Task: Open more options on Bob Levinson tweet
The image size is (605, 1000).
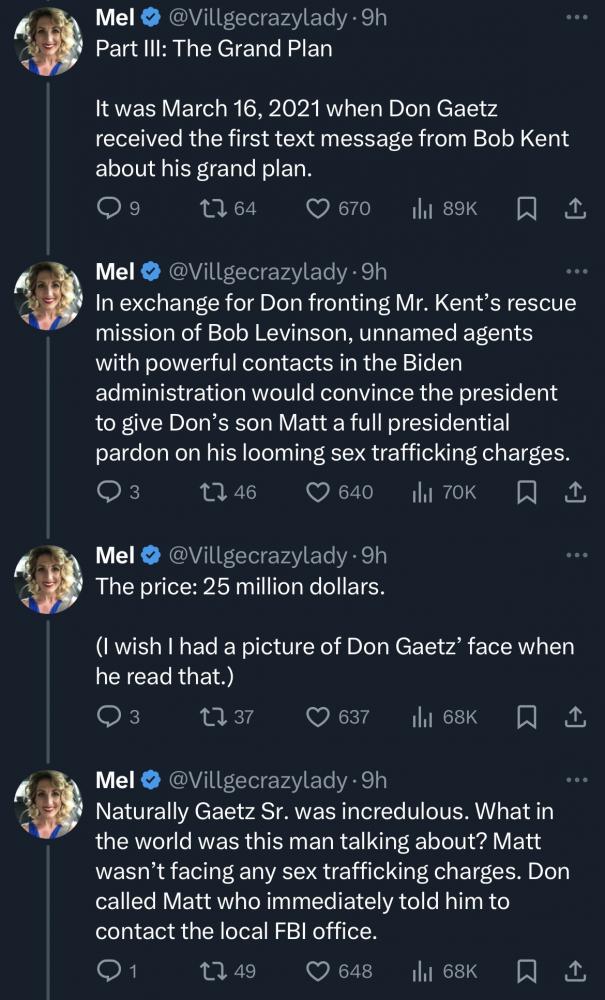Action: 577,271
